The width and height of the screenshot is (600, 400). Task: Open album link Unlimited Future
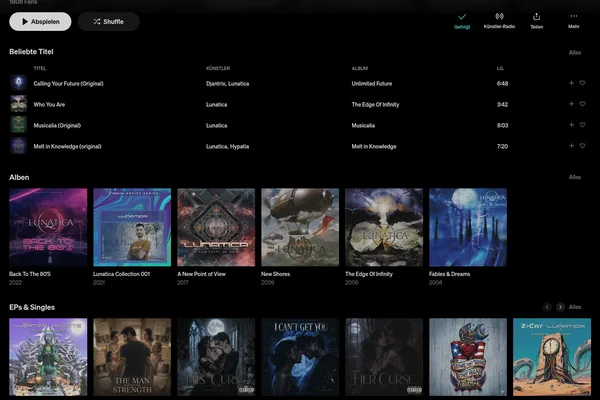372,83
